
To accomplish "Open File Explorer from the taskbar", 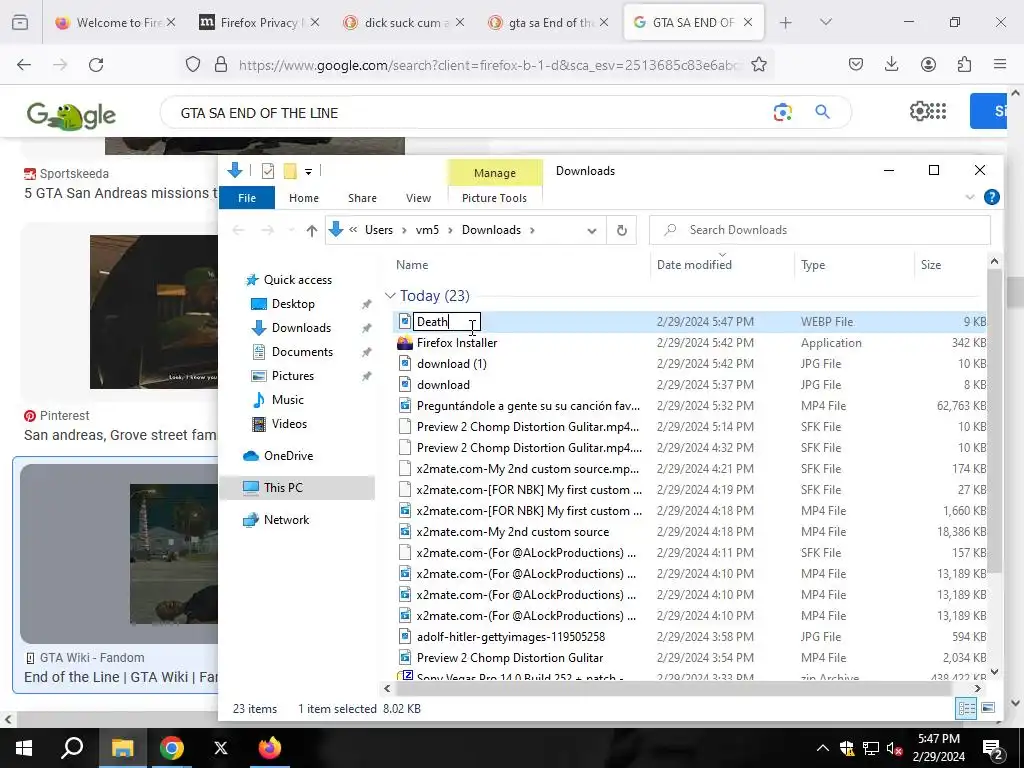I will click(122, 748).
